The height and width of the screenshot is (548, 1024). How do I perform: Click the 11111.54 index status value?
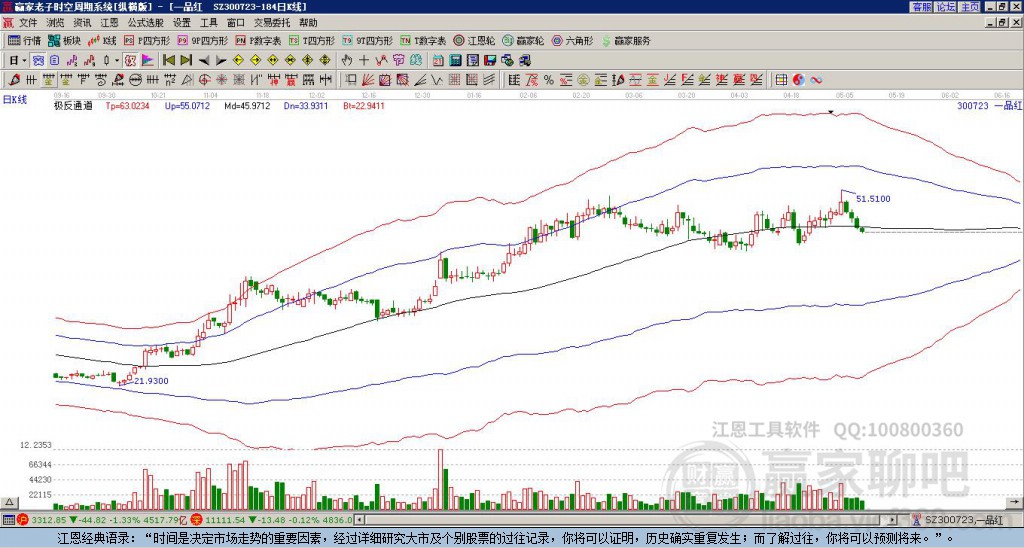point(223,520)
